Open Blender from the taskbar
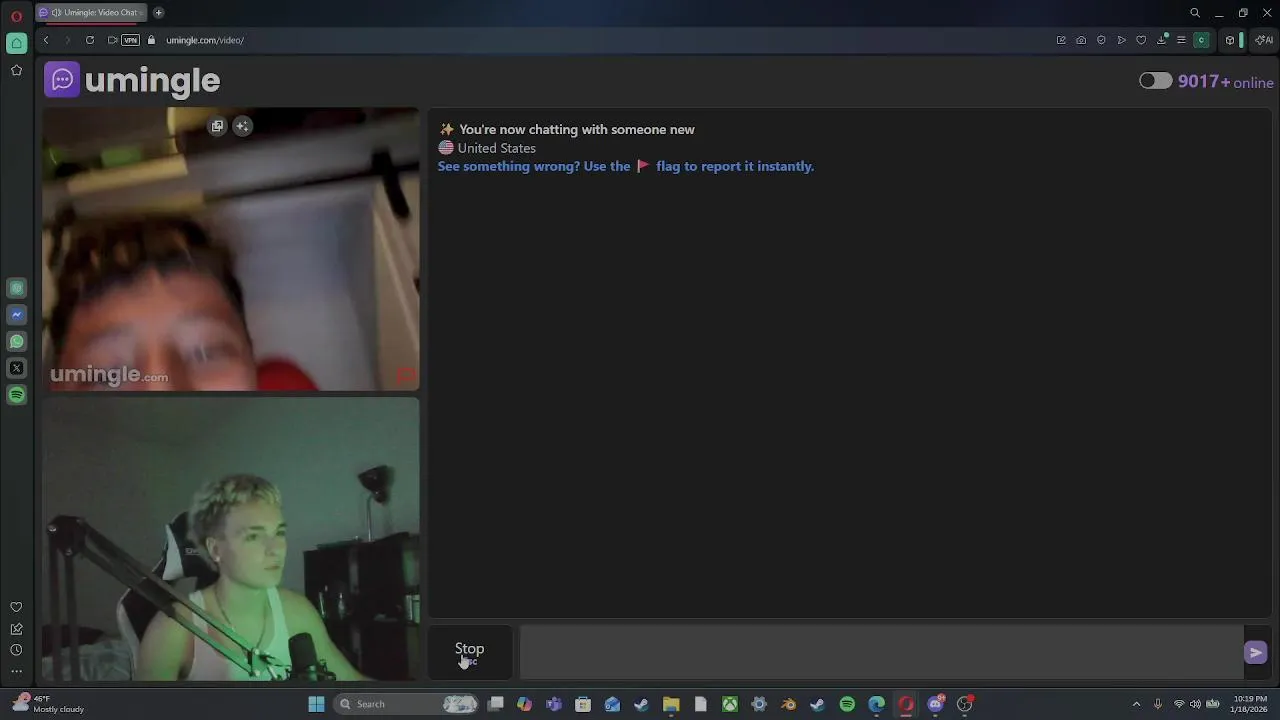Screen dimensions: 1280x720 click(x=788, y=704)
